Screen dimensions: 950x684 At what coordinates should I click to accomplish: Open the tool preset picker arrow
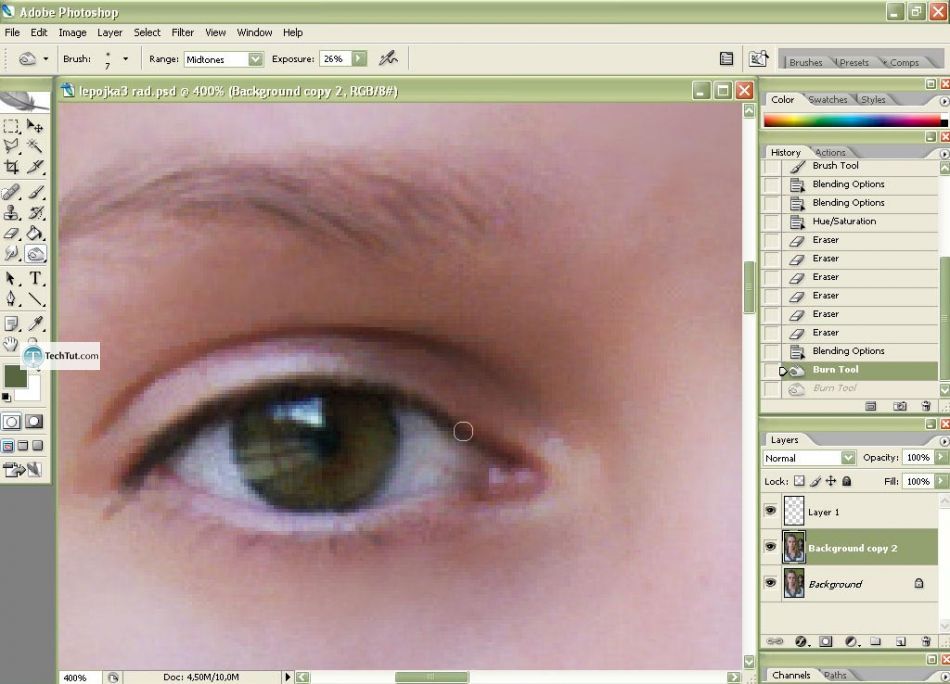pyautogui.click(x=45, y=59)
